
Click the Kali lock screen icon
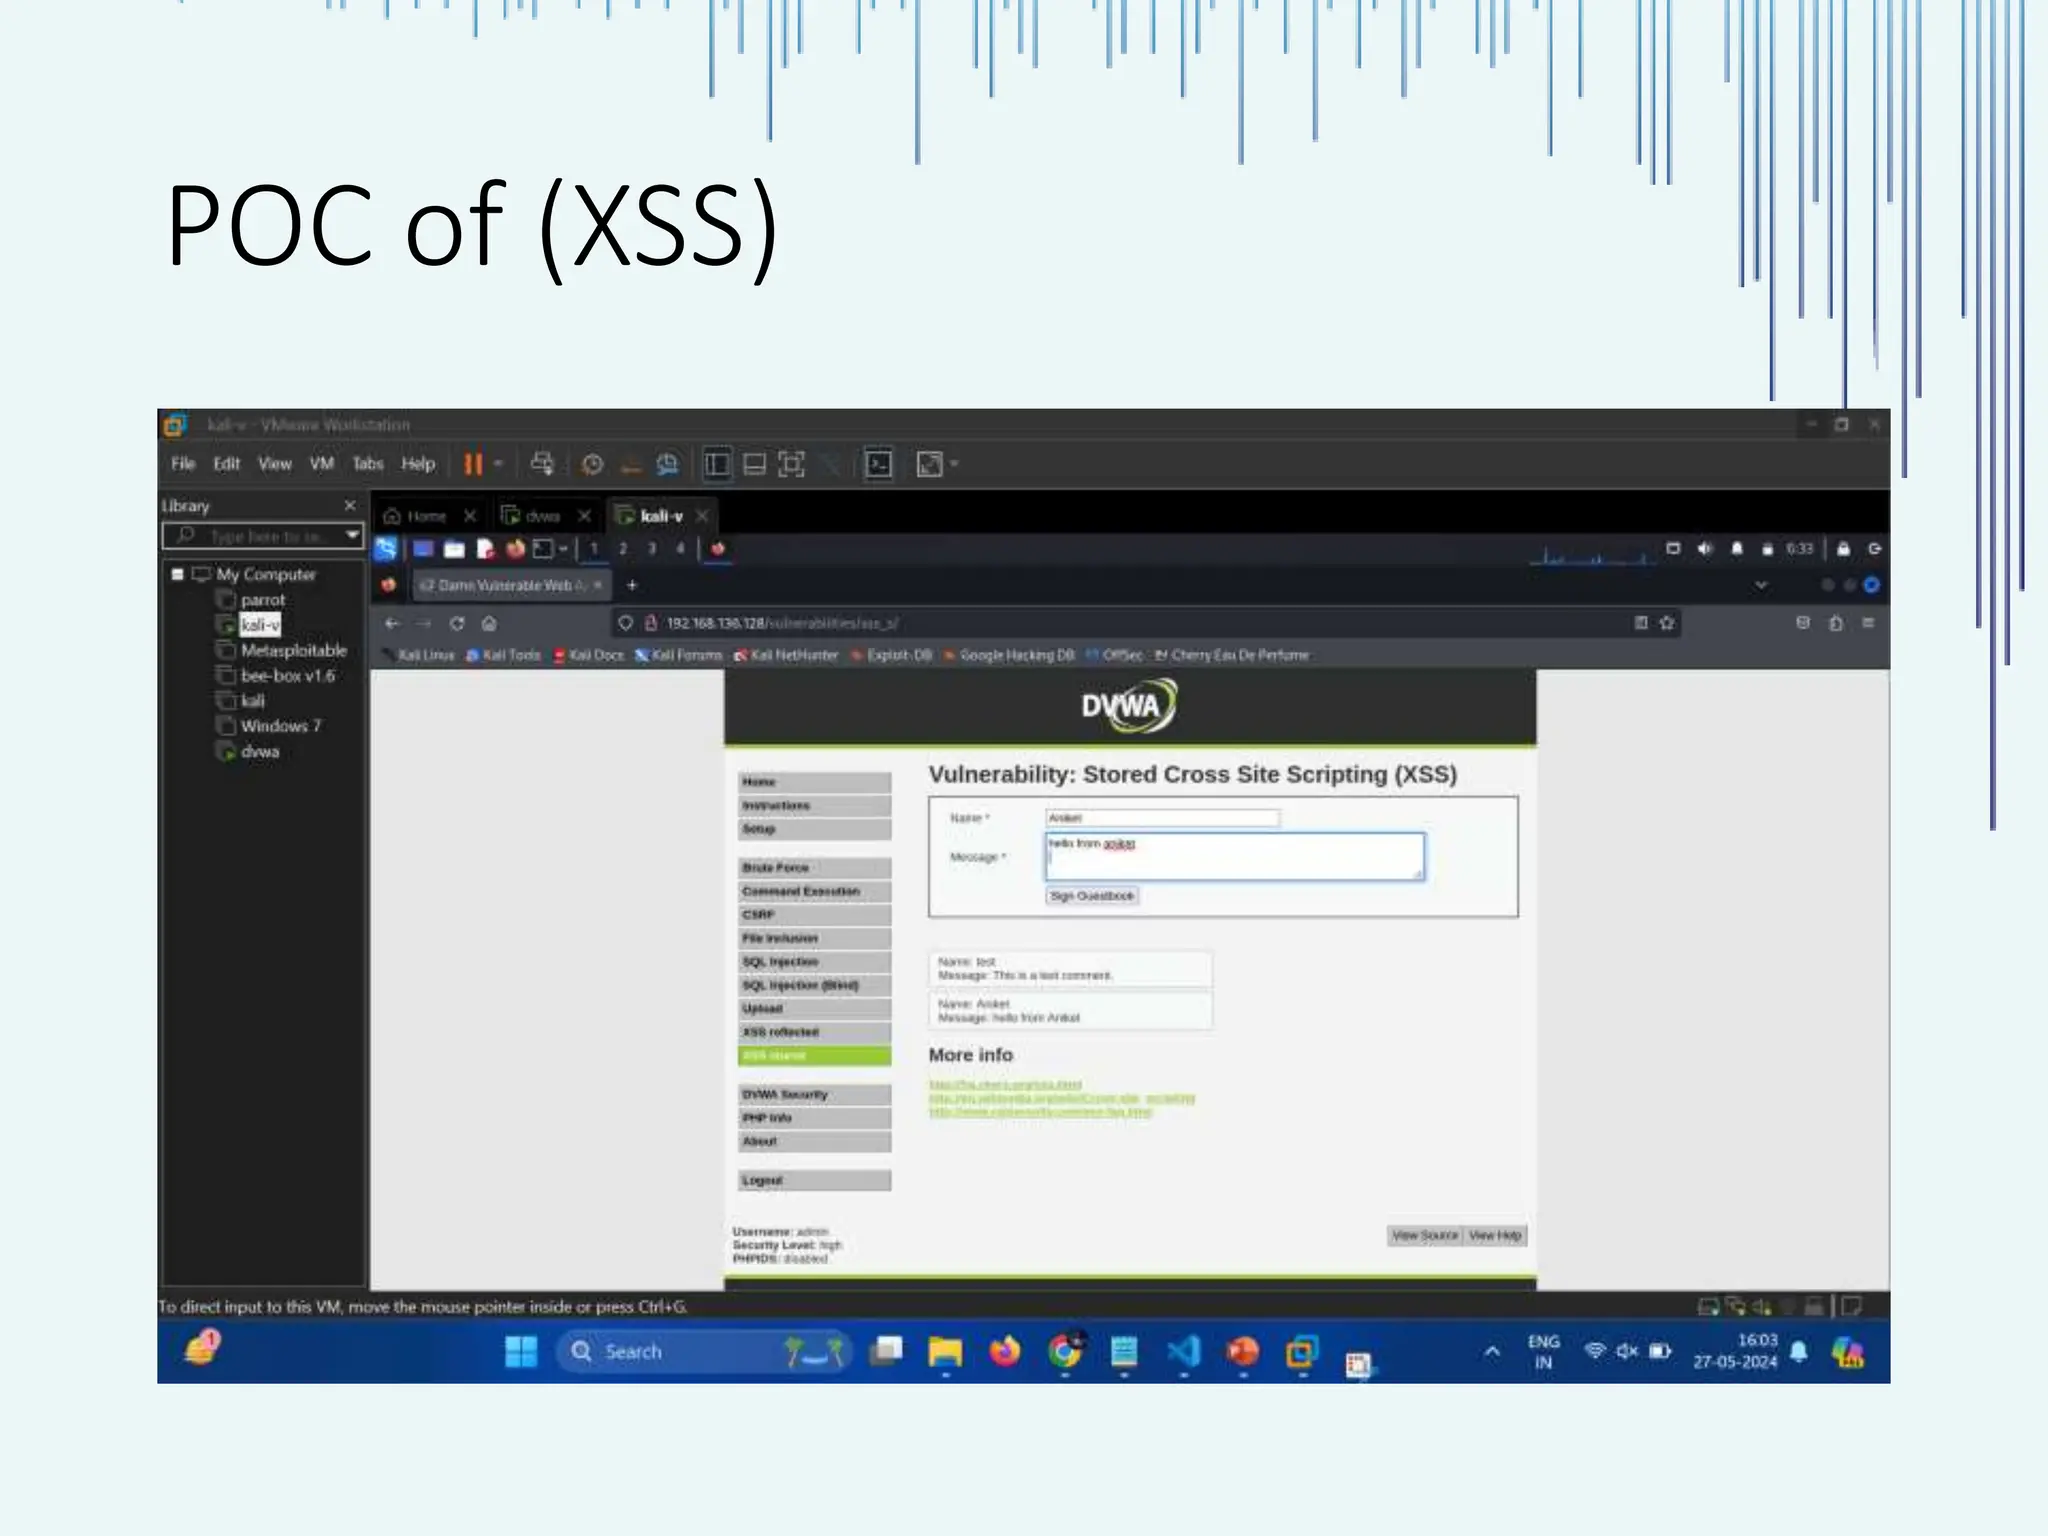1843,549
